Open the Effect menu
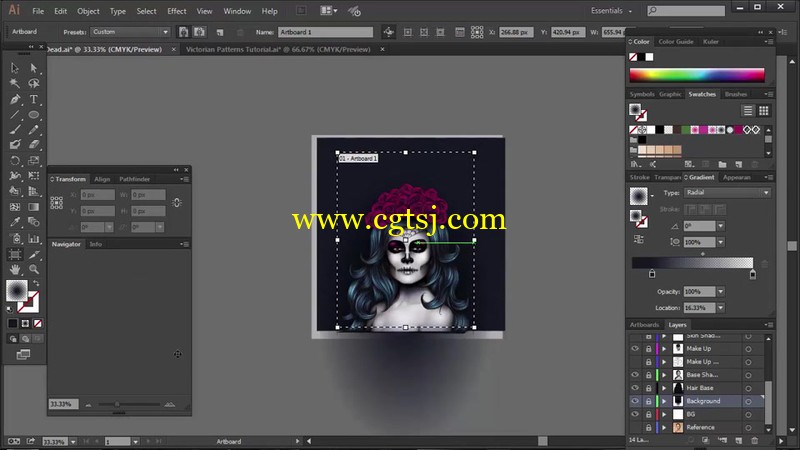800x450 pixels. click(x=177, y=11)
